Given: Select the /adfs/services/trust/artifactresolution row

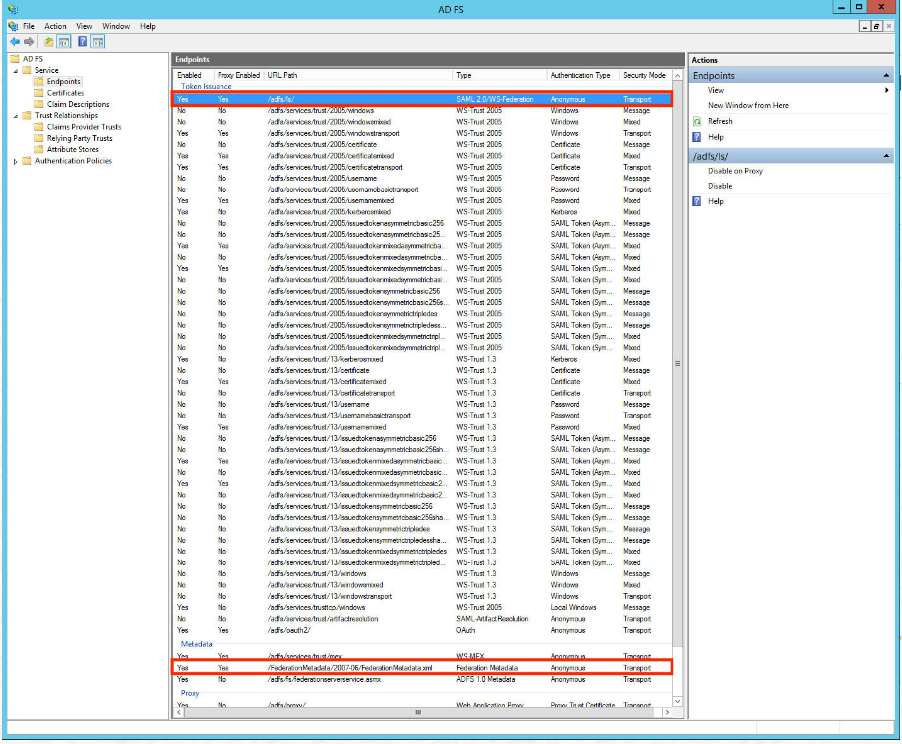Looking at the screenshot, I should tap(422, 619).
